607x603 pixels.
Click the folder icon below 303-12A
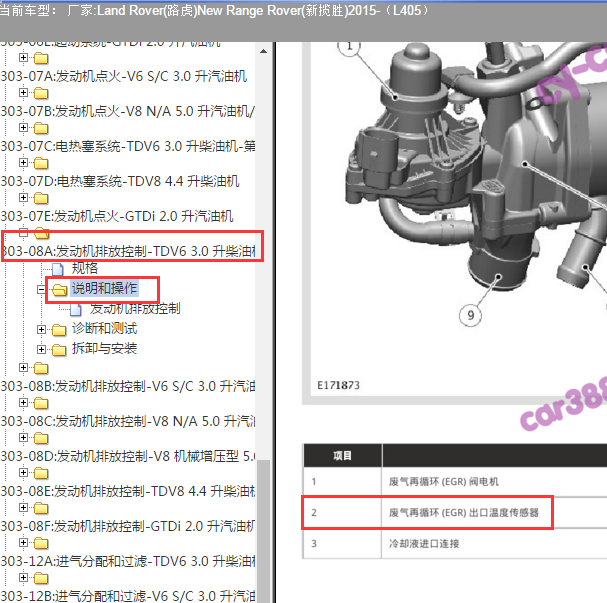pos(41,578)
